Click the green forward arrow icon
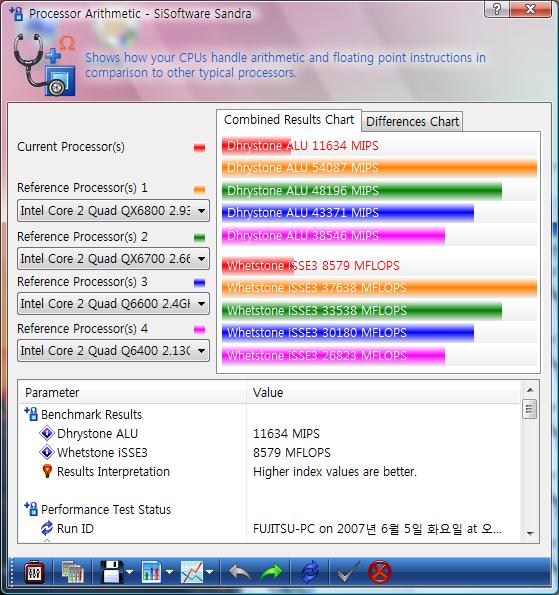 [x=271, y=572]
